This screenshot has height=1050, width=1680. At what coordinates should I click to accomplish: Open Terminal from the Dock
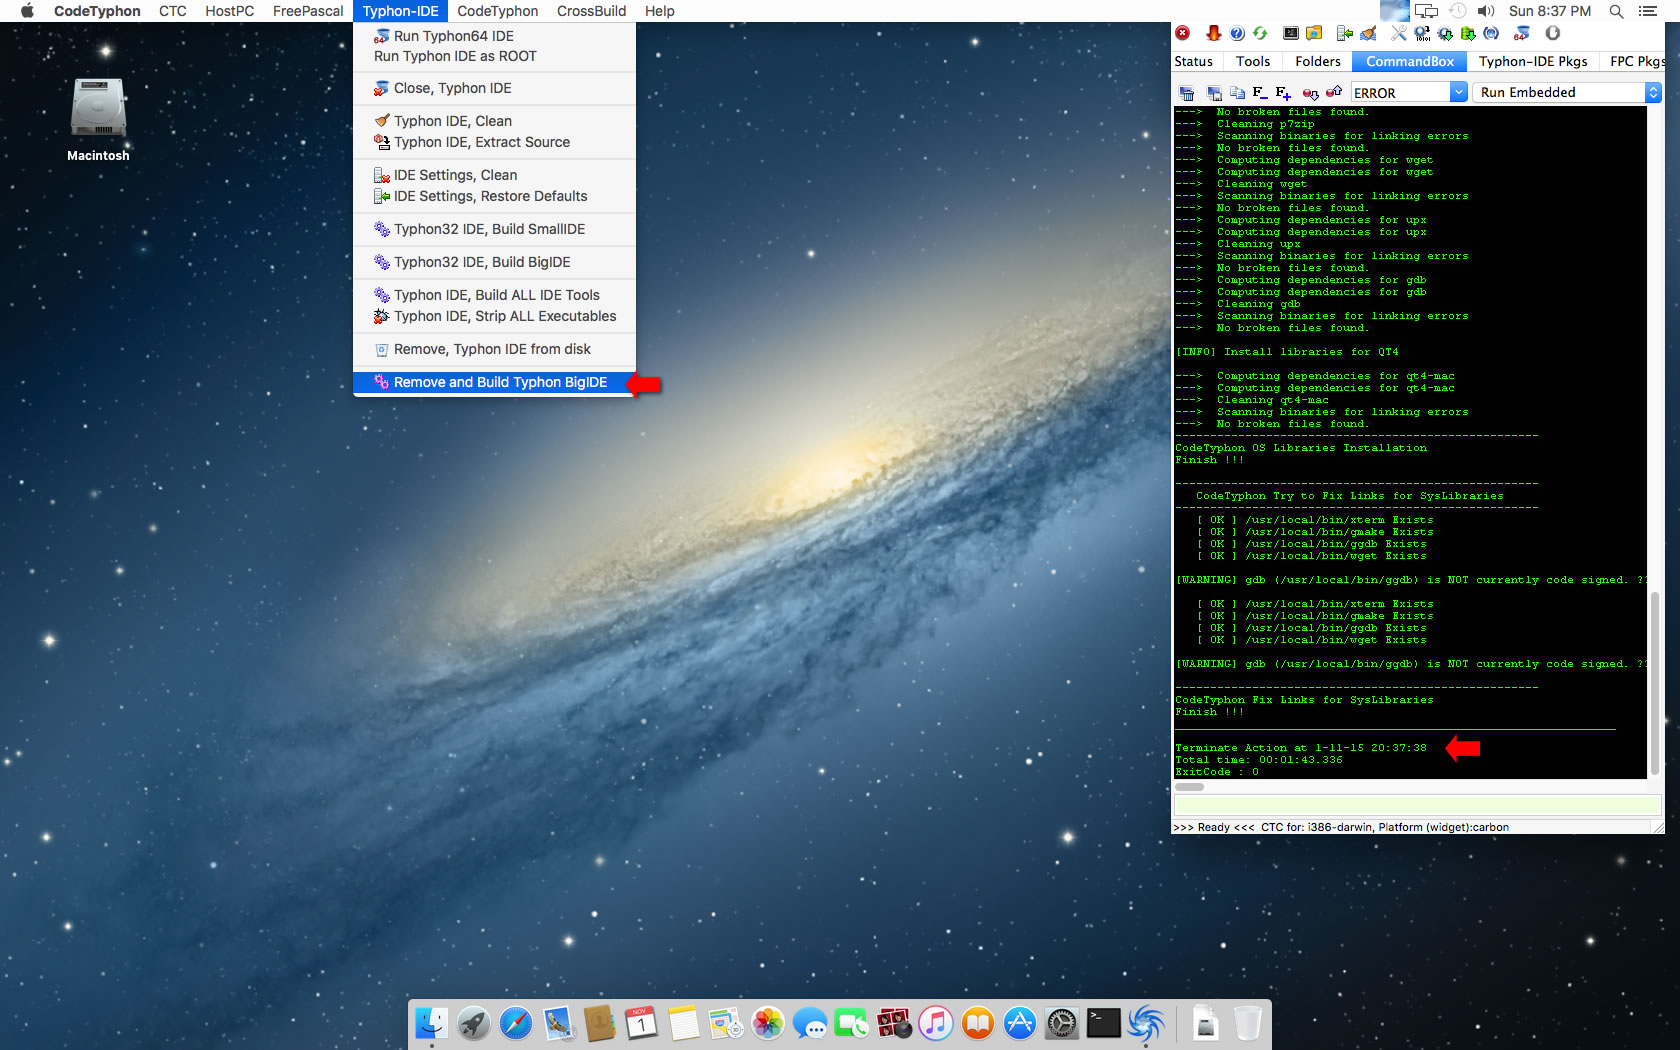tap(1104, 1023)
